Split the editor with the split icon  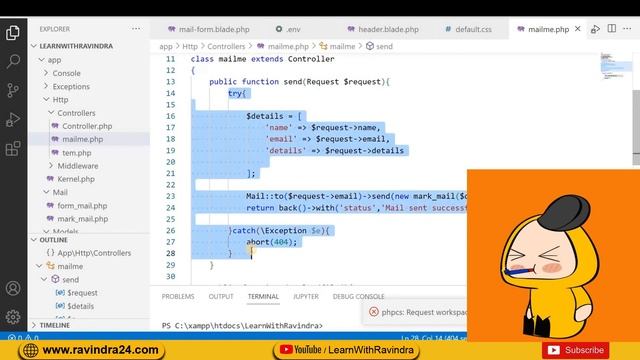611,29
